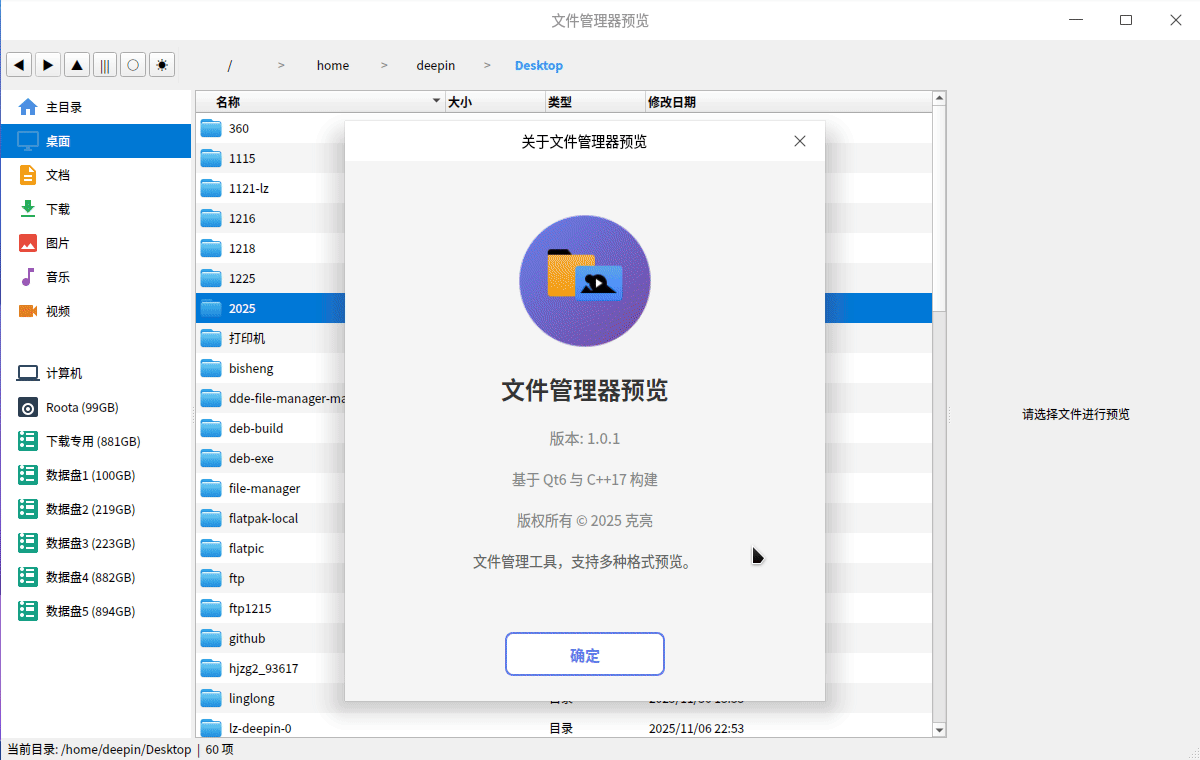Select the lz-deepin-0 folder row
This screenshot has height=760, width=1200.
click(563, 728)
